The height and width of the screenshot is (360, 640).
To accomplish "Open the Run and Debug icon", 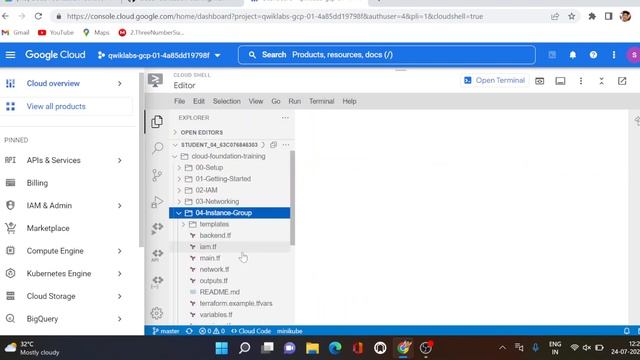I will [157, 202].
